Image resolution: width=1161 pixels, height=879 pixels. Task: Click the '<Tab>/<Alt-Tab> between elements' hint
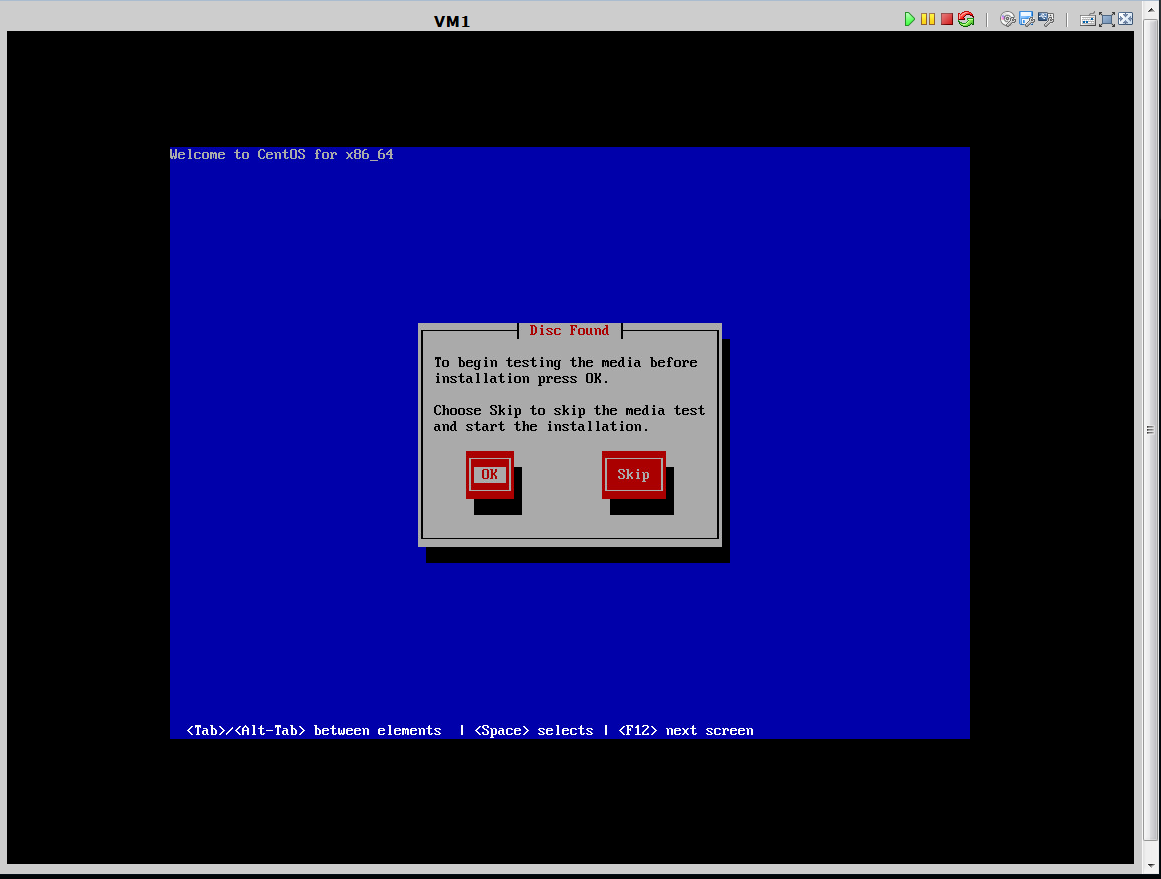click(x=313, y=731)
